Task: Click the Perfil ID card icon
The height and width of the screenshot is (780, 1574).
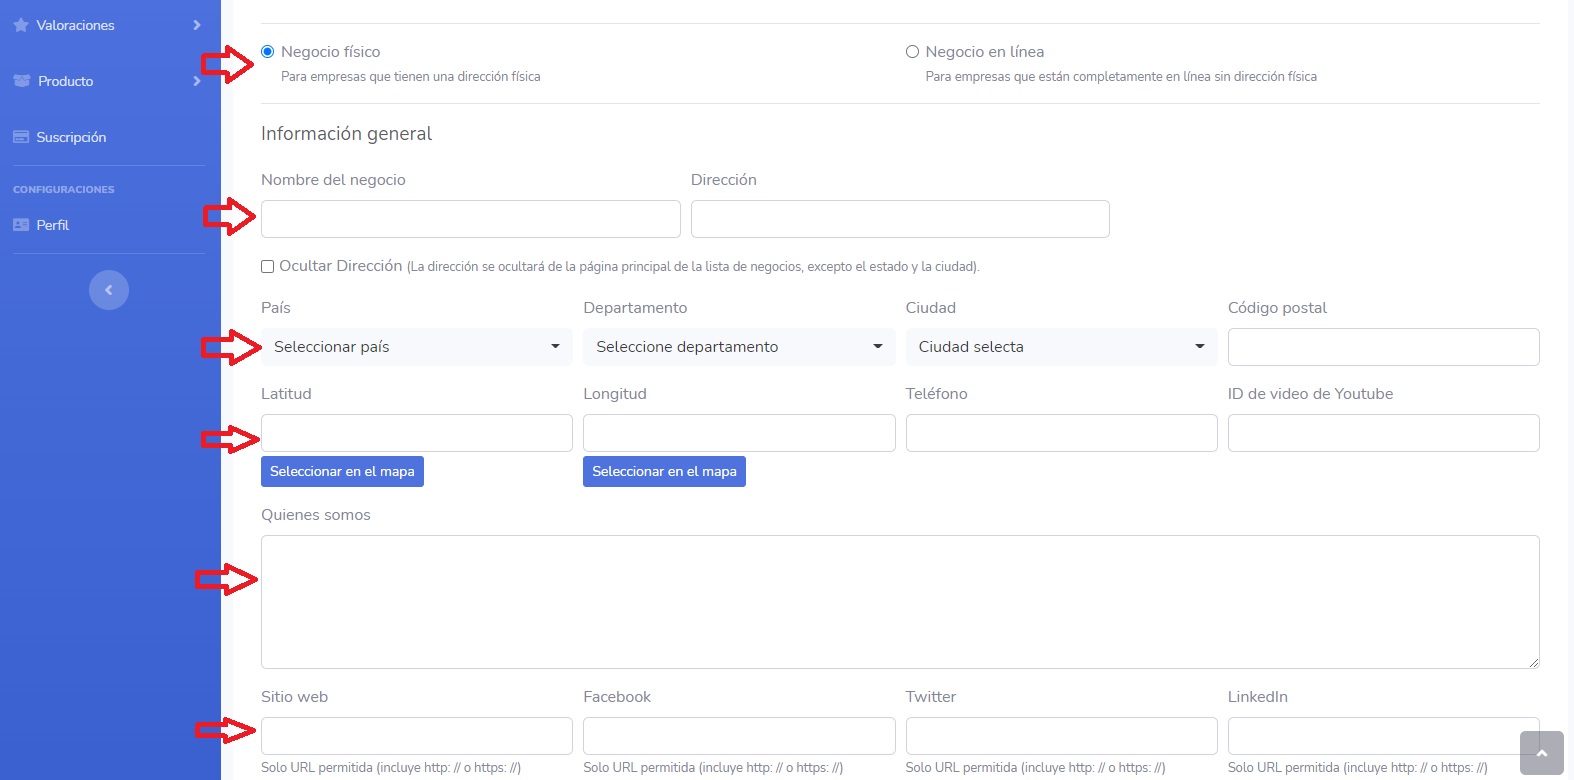Action: (21, 225)
